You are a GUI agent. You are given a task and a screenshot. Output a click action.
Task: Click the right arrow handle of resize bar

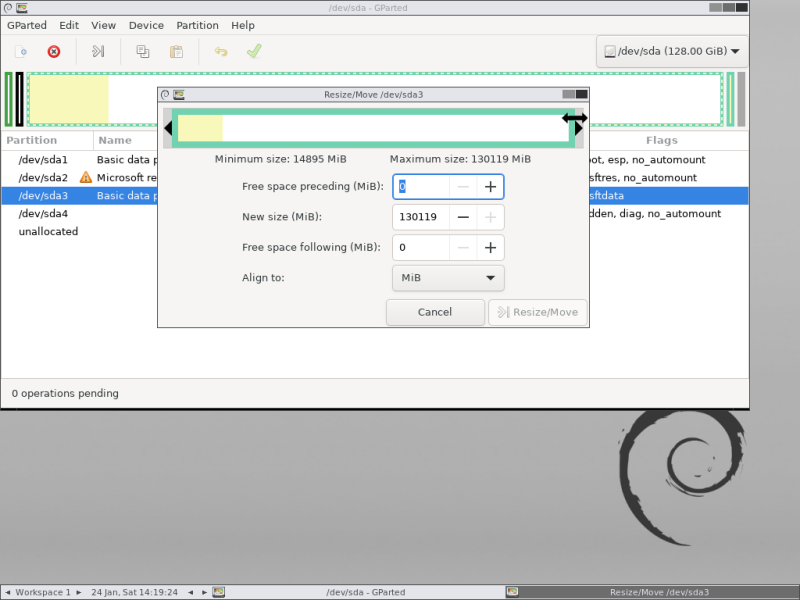pyautogui.click(x=579, y=128)
